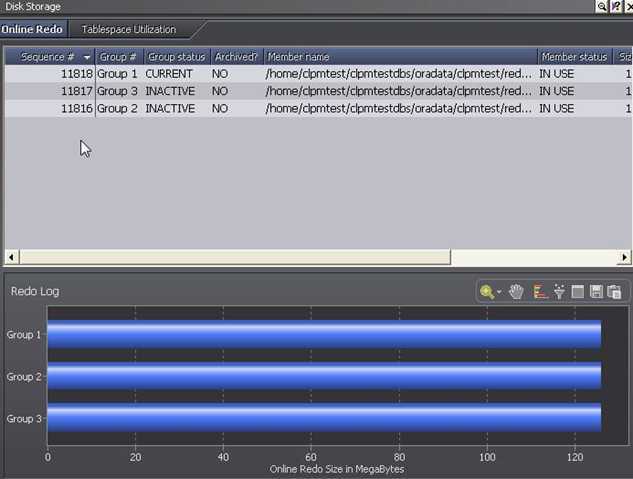Screen dimensions: 633x479
Task: Copy the chart to clipboard
Action: pos(614,291)
